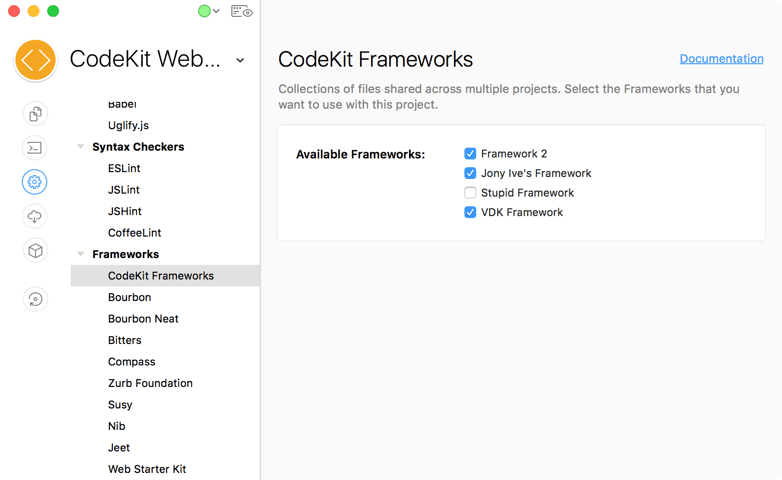Open the files view icon in sidebar
This screenshot has height=480, width=782.
click(35, 114)
